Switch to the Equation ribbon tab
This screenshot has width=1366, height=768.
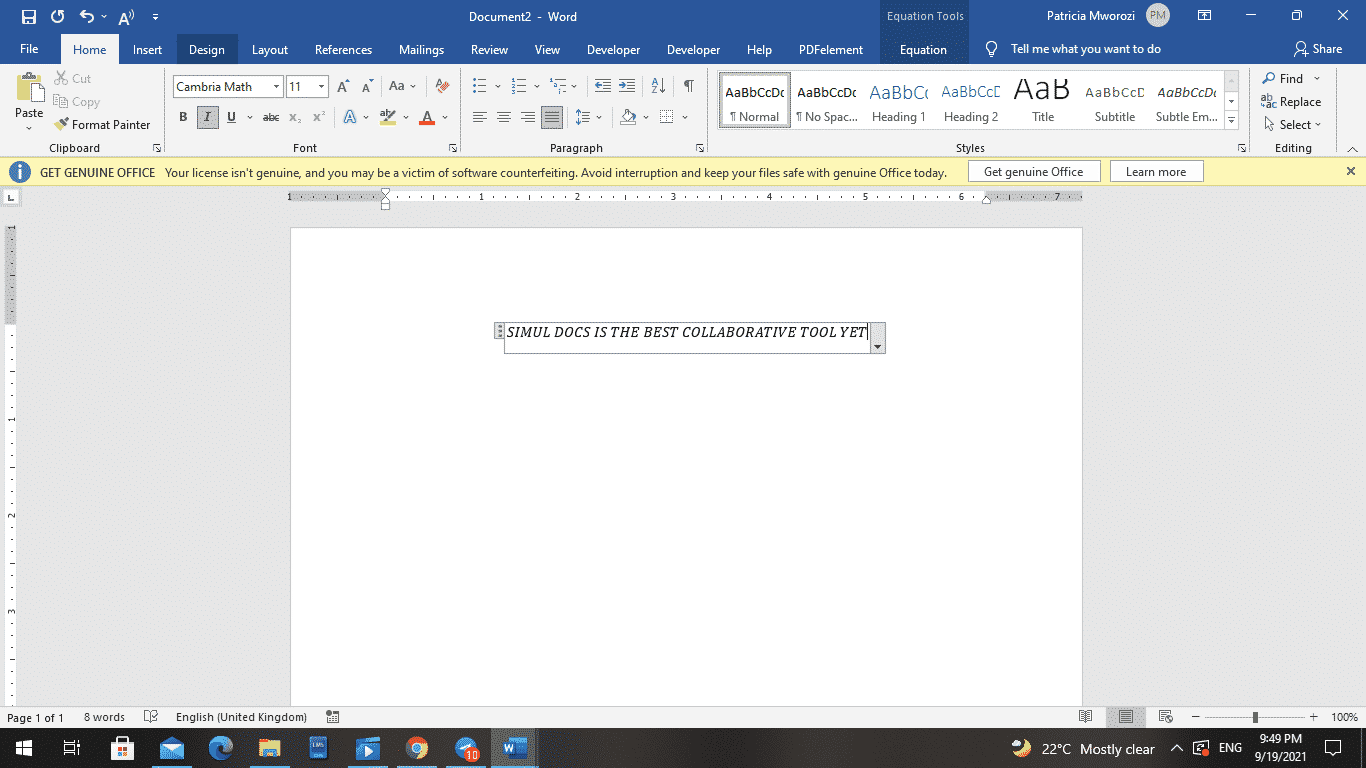(x=923, y=48)
